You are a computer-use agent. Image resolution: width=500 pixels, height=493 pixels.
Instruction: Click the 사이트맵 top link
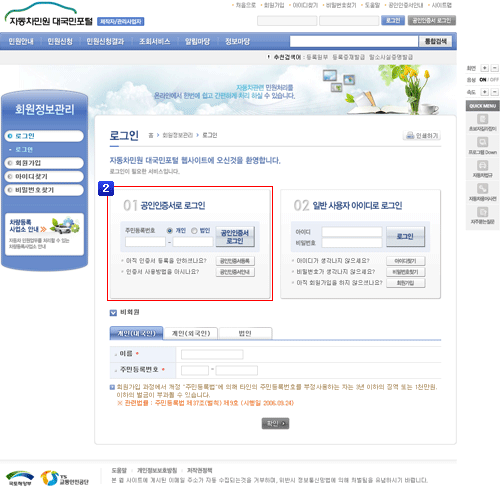[x=442, y=5]
